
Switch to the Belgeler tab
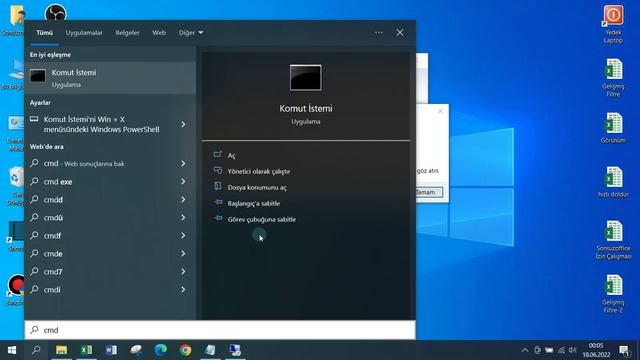(127, 33)
